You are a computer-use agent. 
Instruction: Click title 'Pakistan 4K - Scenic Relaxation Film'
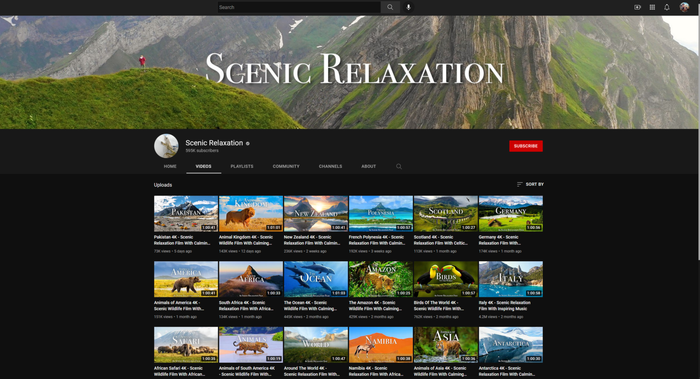[x=182, y=240]
